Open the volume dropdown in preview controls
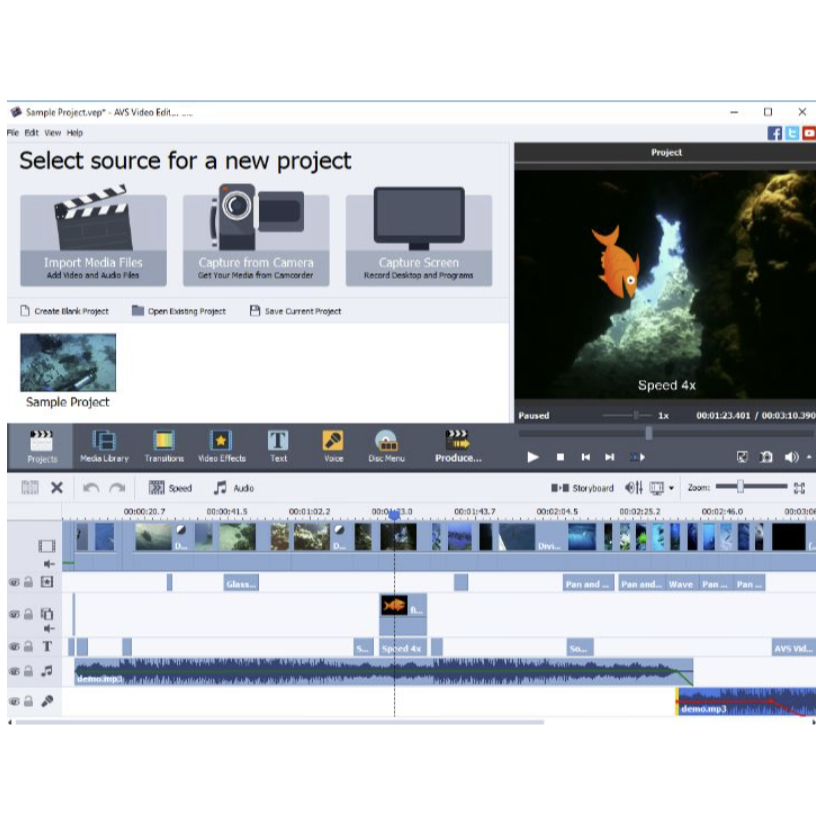 point(808,457)
